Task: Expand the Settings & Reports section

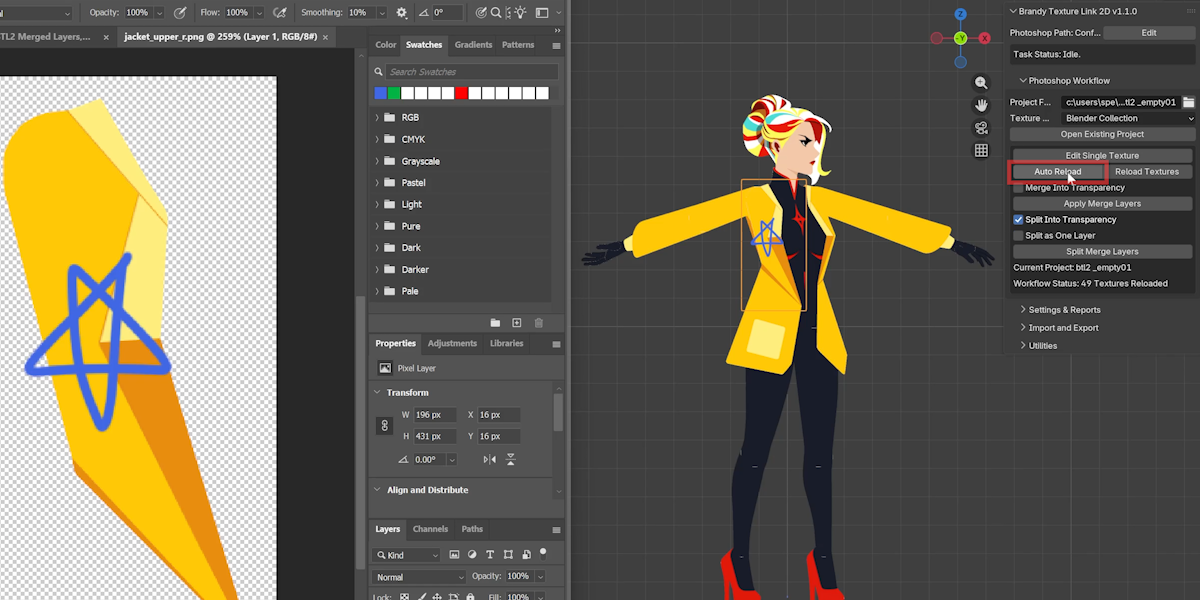Action: (x=1064, y=310)
